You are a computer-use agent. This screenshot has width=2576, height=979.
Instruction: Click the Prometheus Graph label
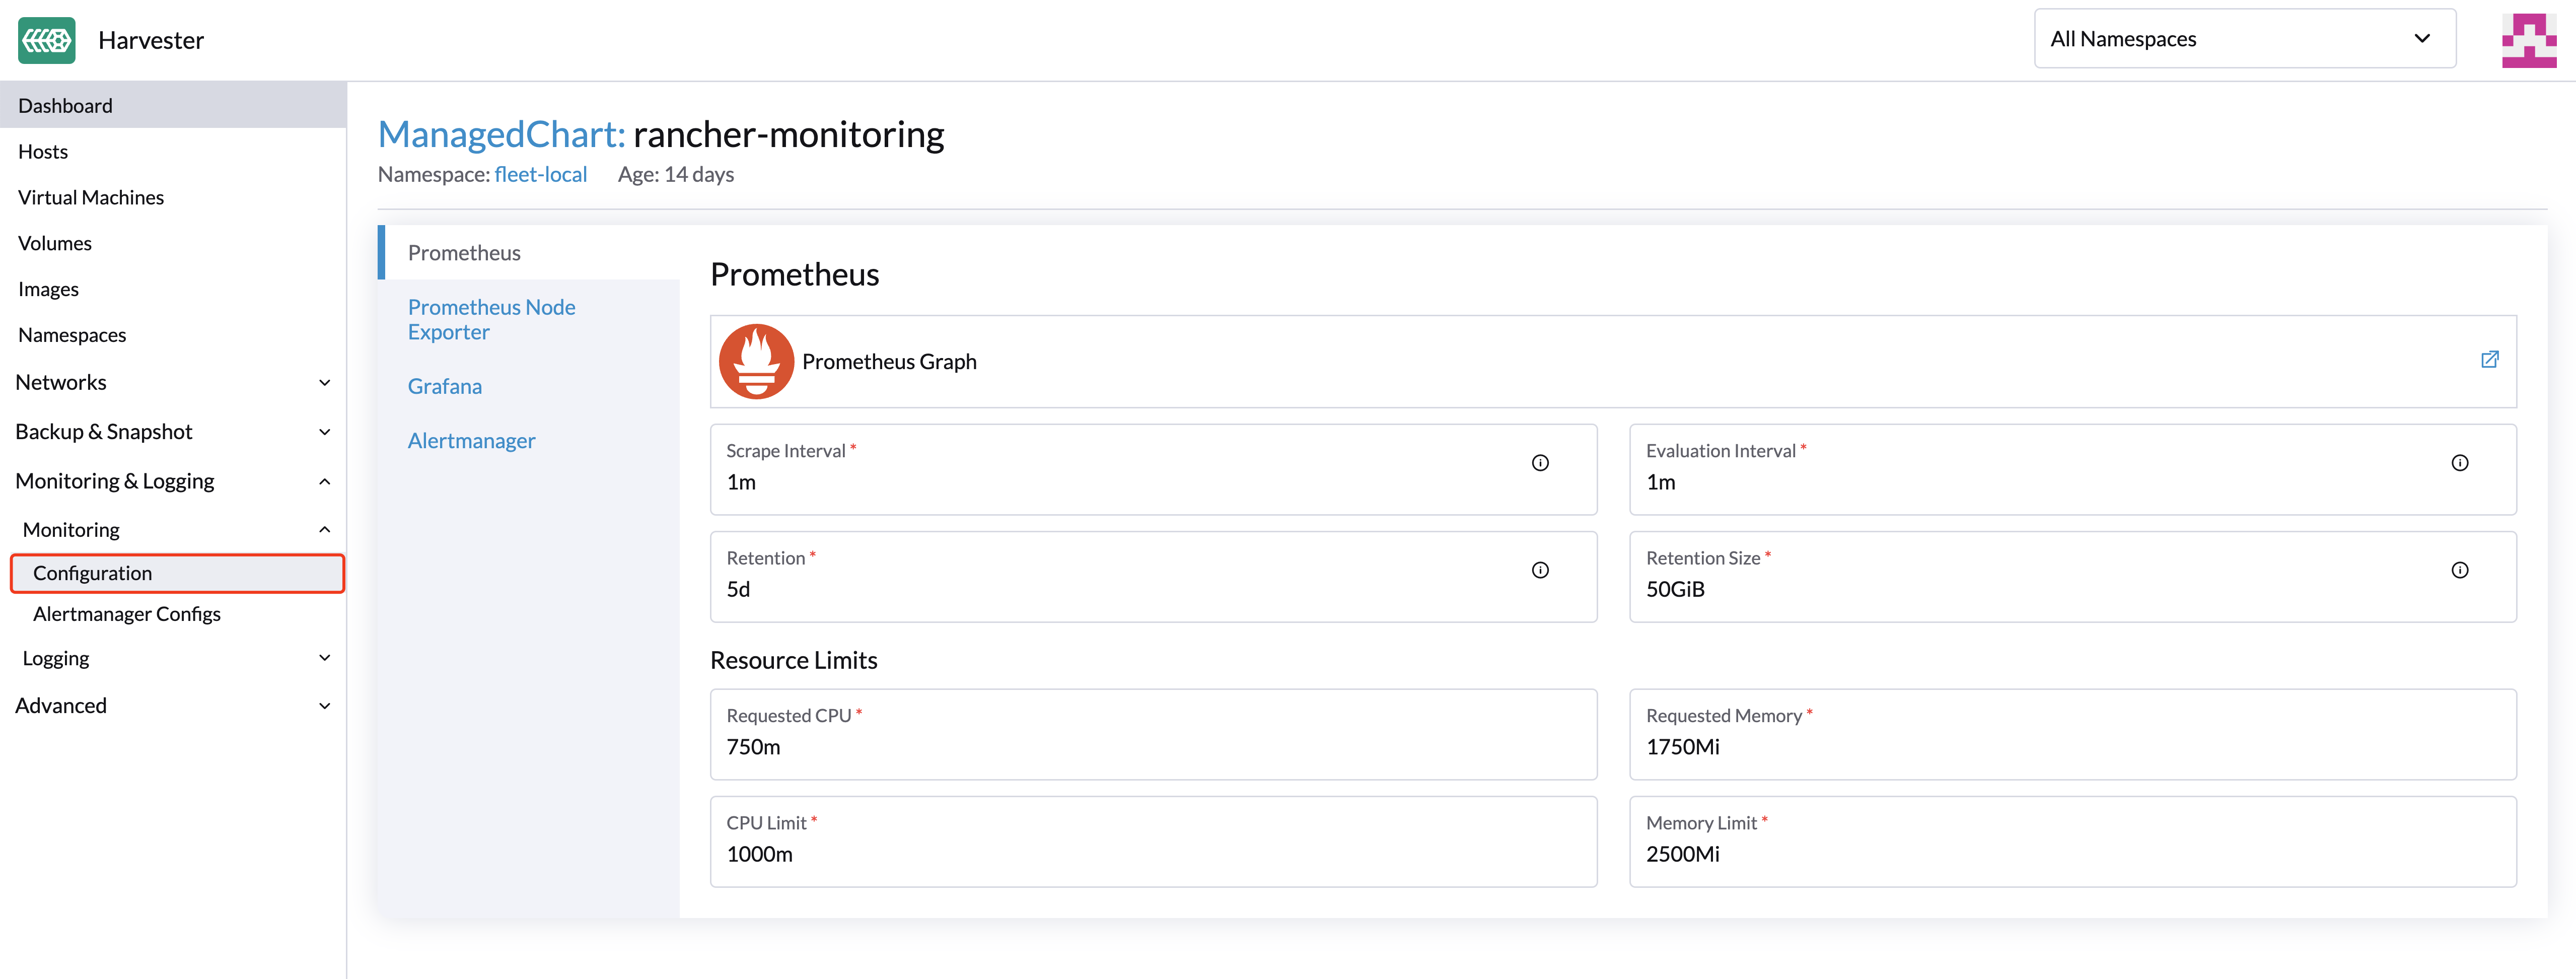click(889, 361)
